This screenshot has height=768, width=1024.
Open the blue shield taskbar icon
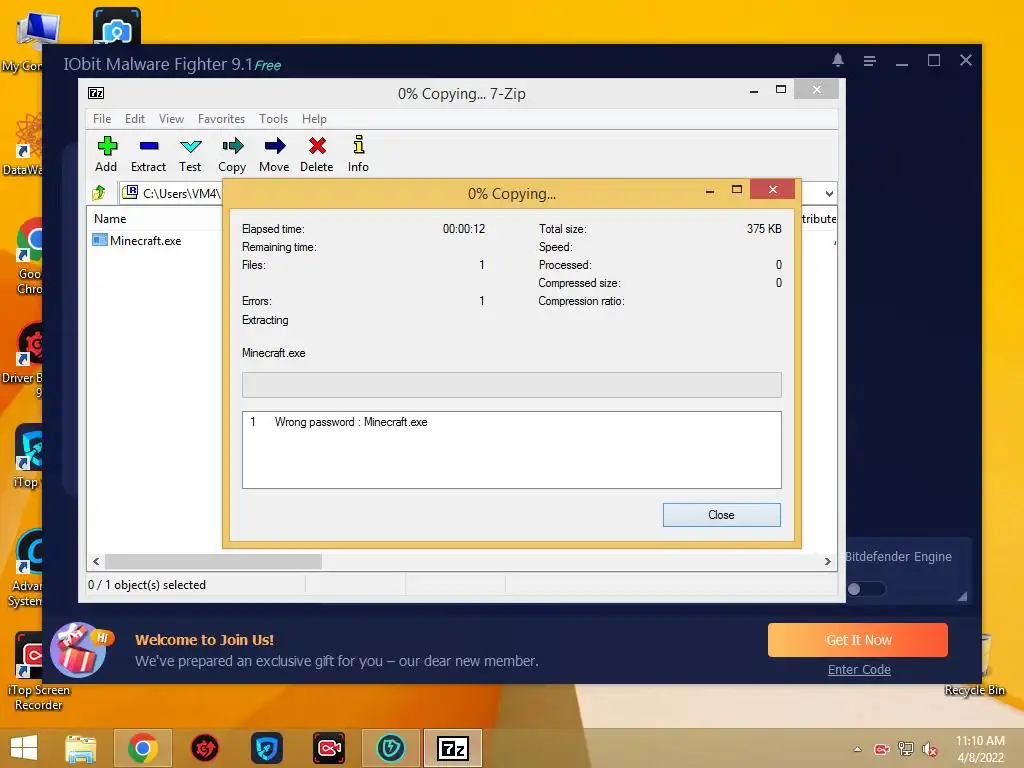point(266,748)
